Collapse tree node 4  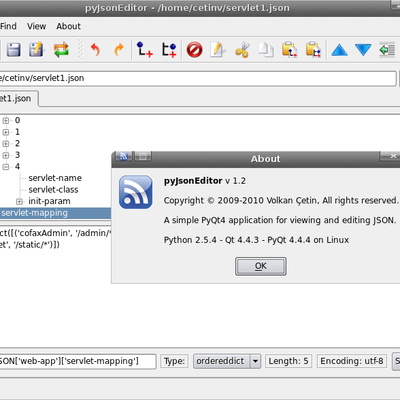click(6, 167)
